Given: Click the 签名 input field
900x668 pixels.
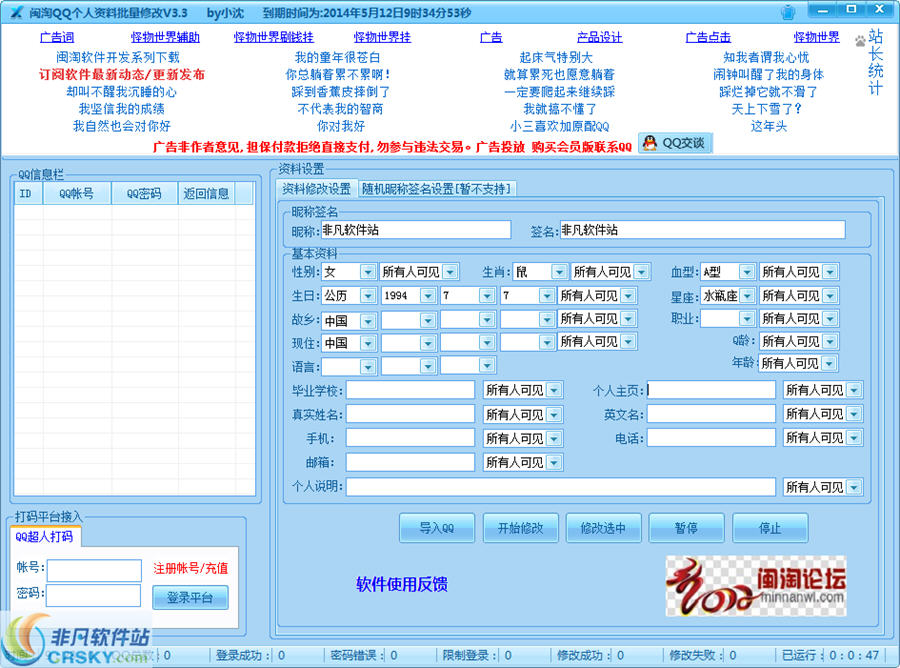Looking at the screenshot, I should (702, 230).
